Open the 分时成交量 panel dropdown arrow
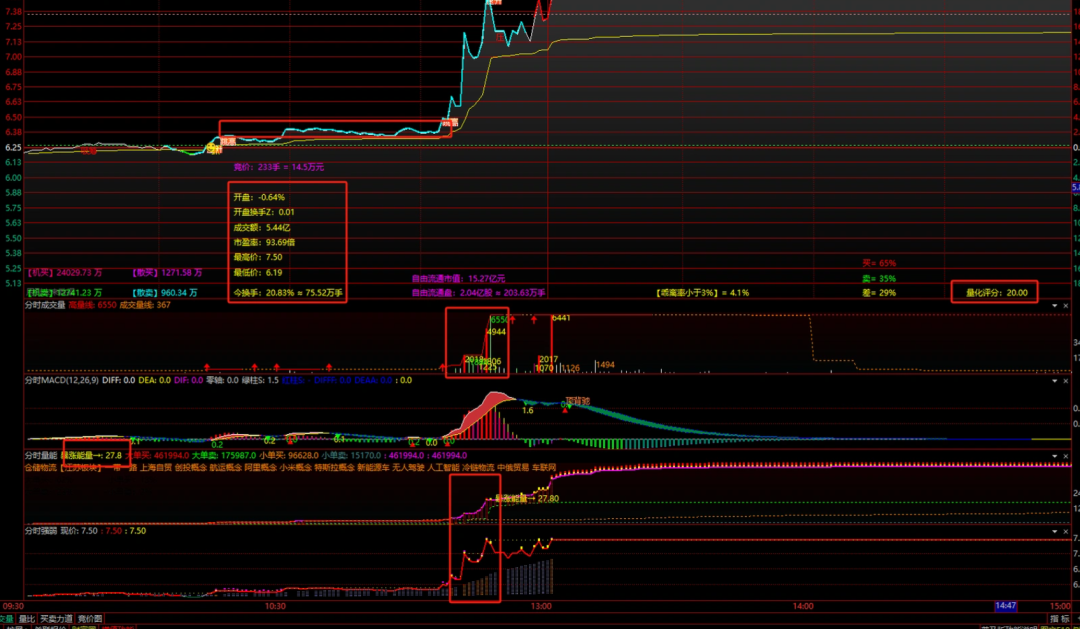 [x=1055, y=306]
